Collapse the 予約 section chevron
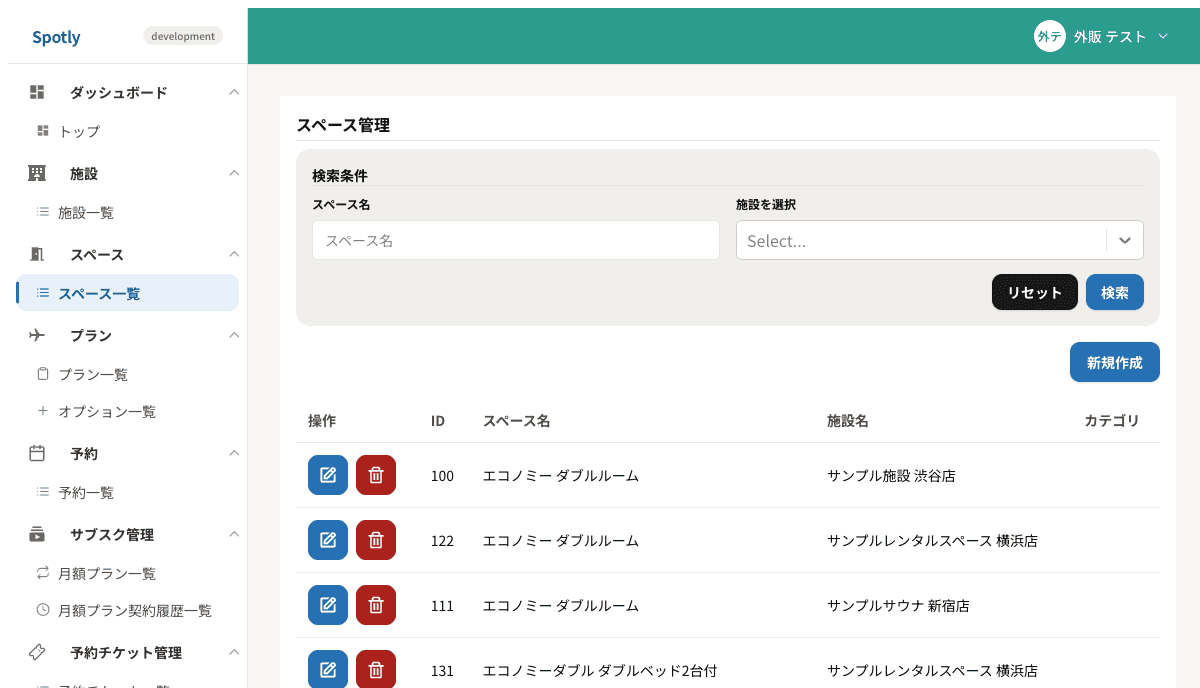This screenshot has width=1200, height=688. (234, 453)
